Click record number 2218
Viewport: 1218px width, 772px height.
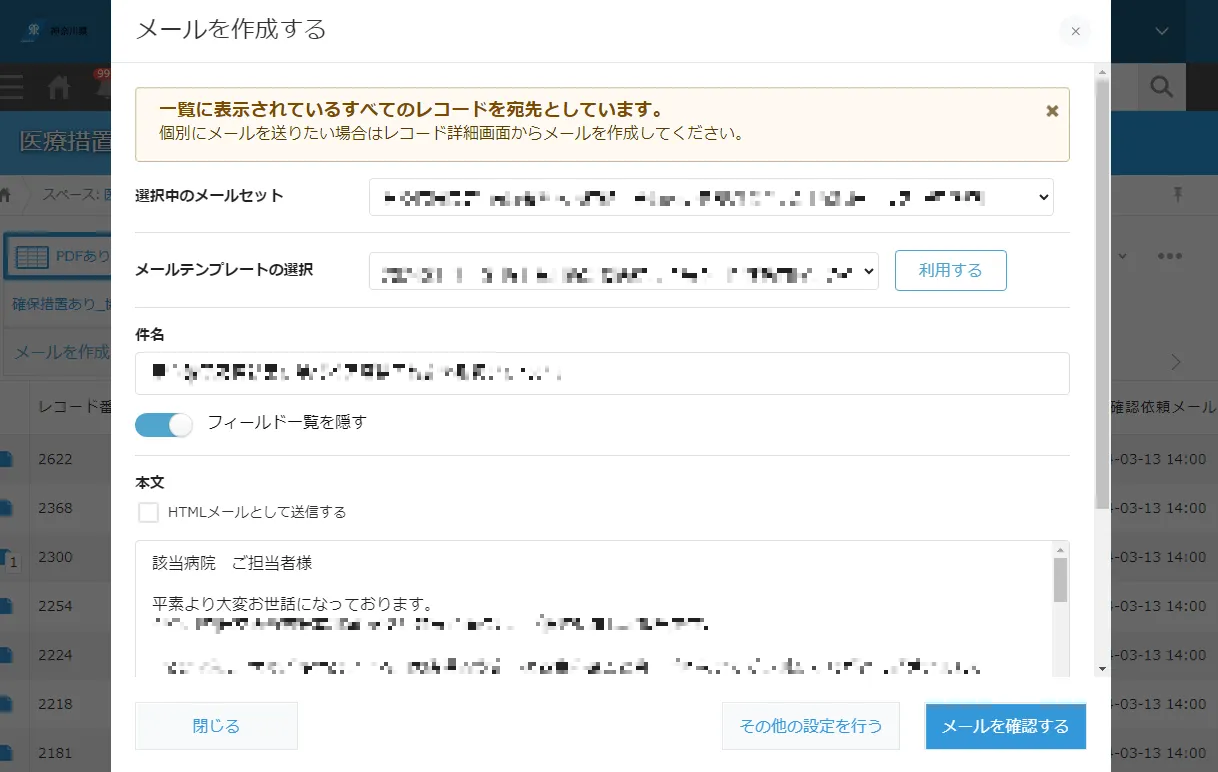pyautogui.click(x=55, y=704)
